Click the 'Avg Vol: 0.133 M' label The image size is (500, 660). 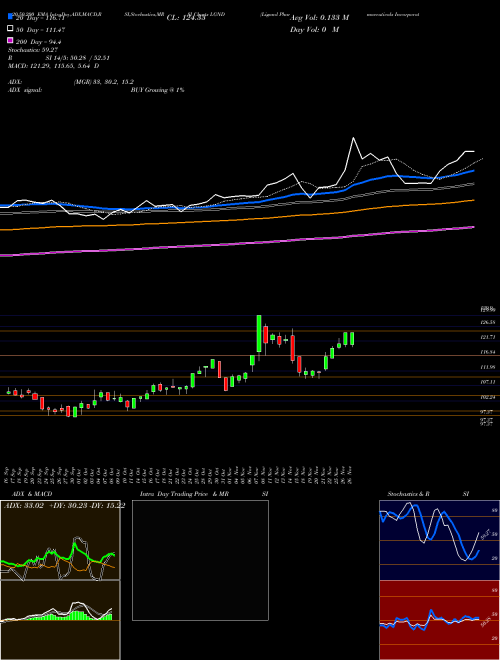coord(319,18)
